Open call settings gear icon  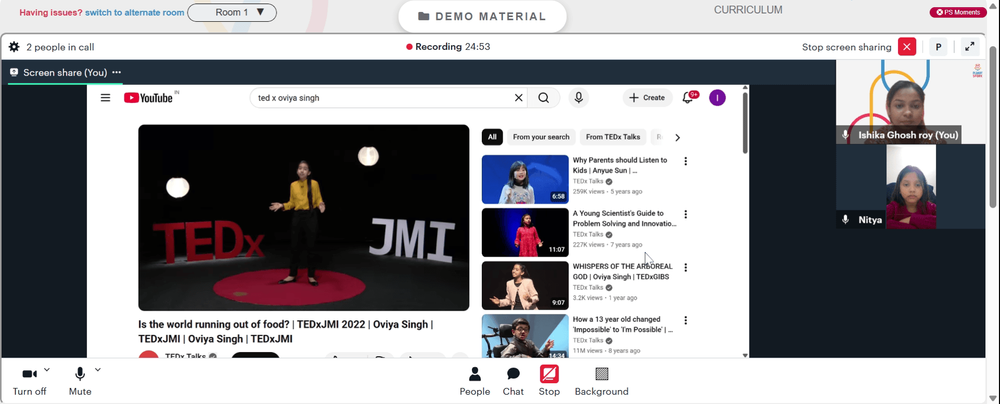pos(14,47)
